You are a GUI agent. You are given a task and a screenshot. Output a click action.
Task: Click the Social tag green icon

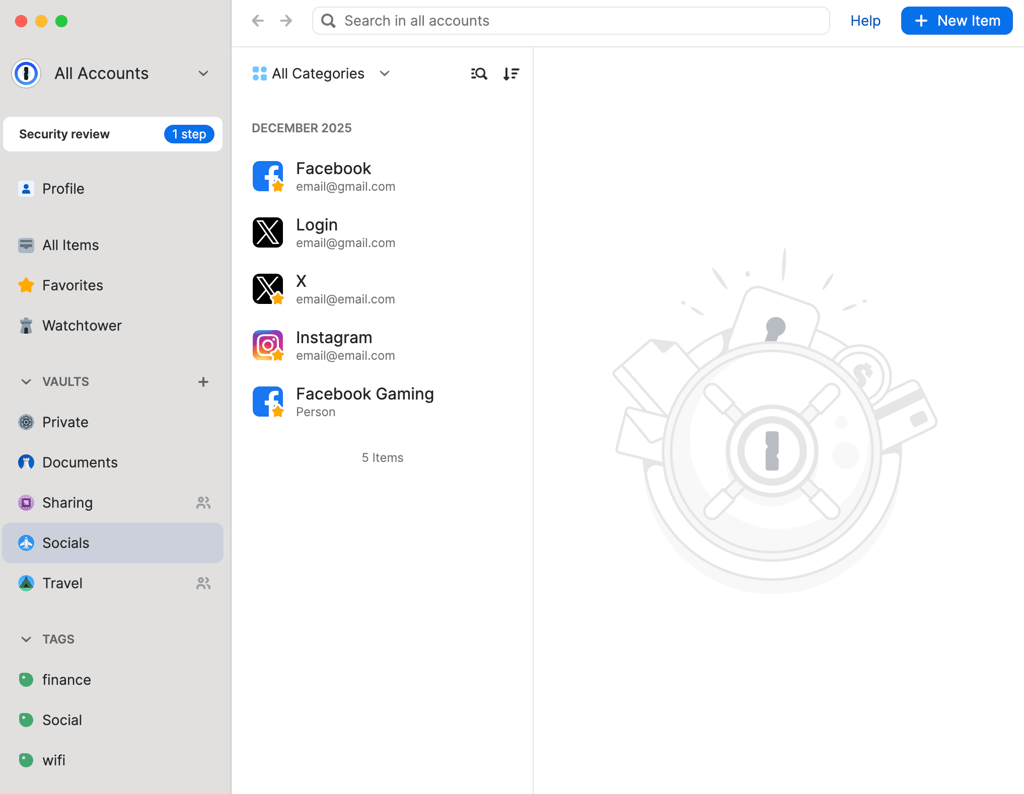[26, 720]
